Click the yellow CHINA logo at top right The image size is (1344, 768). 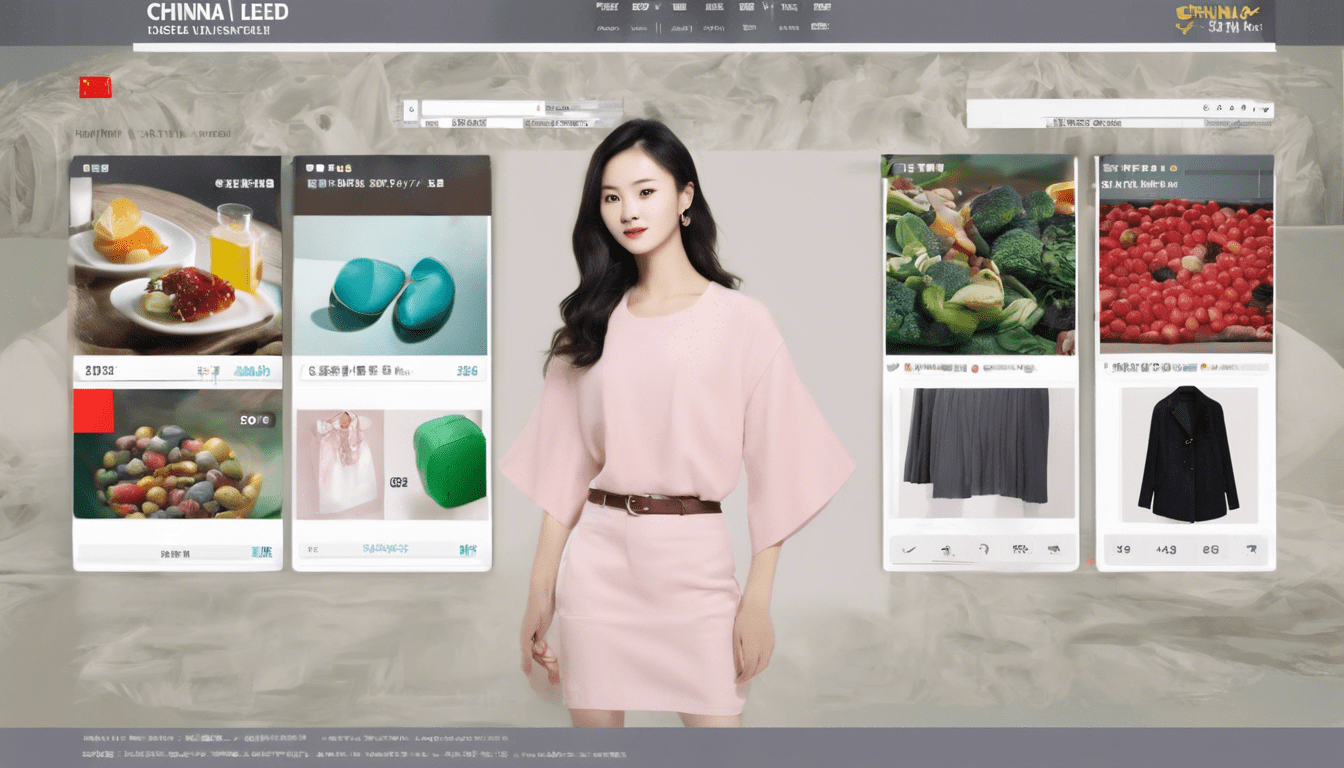click(x=1218, y=18)
